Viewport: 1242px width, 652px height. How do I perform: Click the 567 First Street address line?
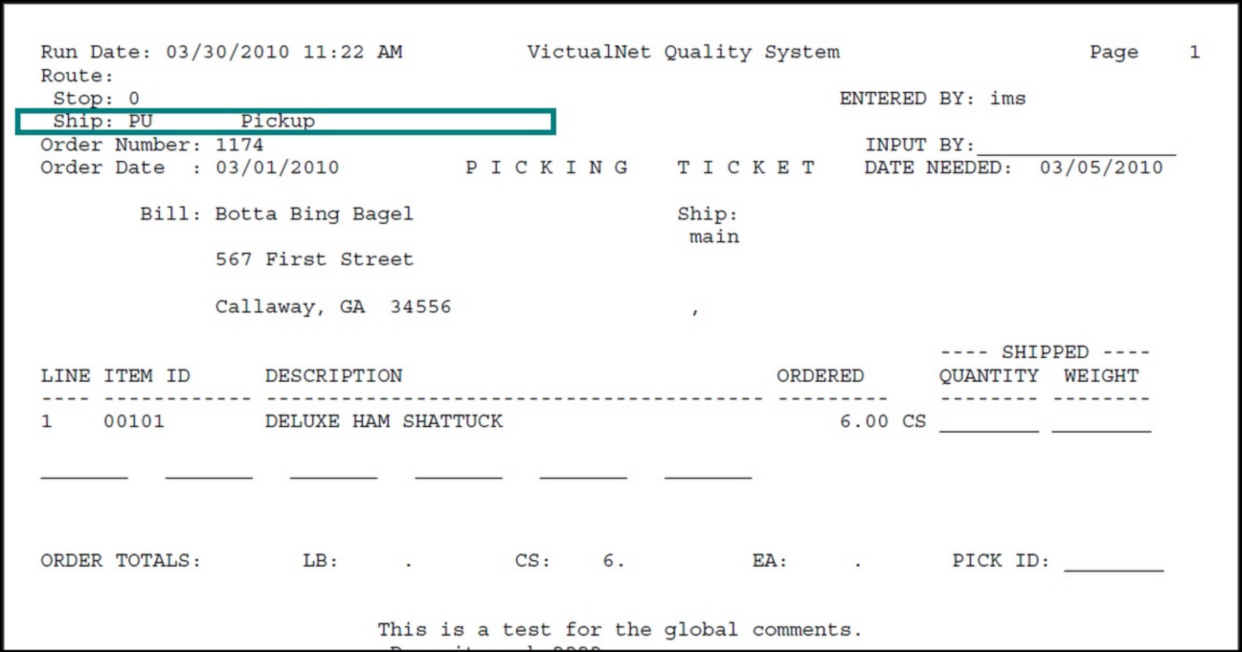[x=314, y=260]
